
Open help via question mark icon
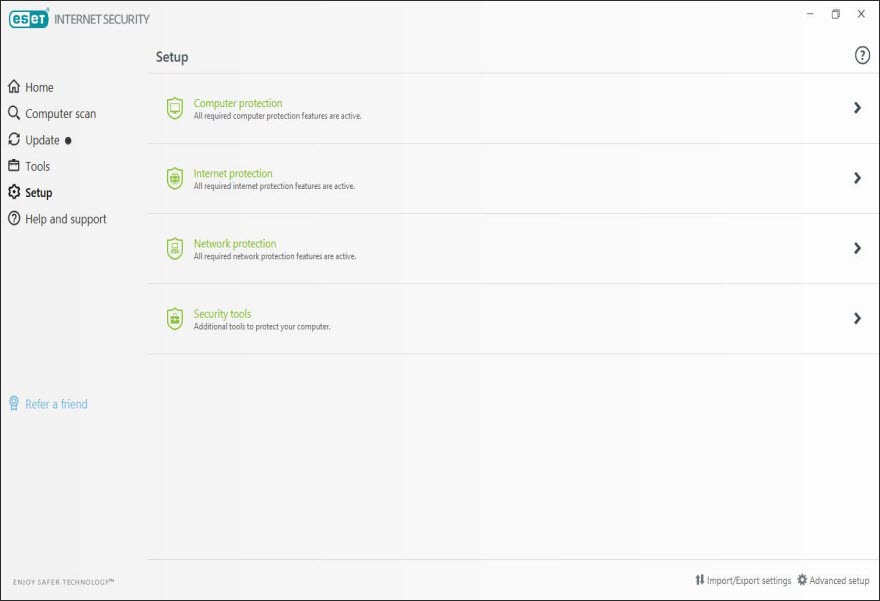862,55
